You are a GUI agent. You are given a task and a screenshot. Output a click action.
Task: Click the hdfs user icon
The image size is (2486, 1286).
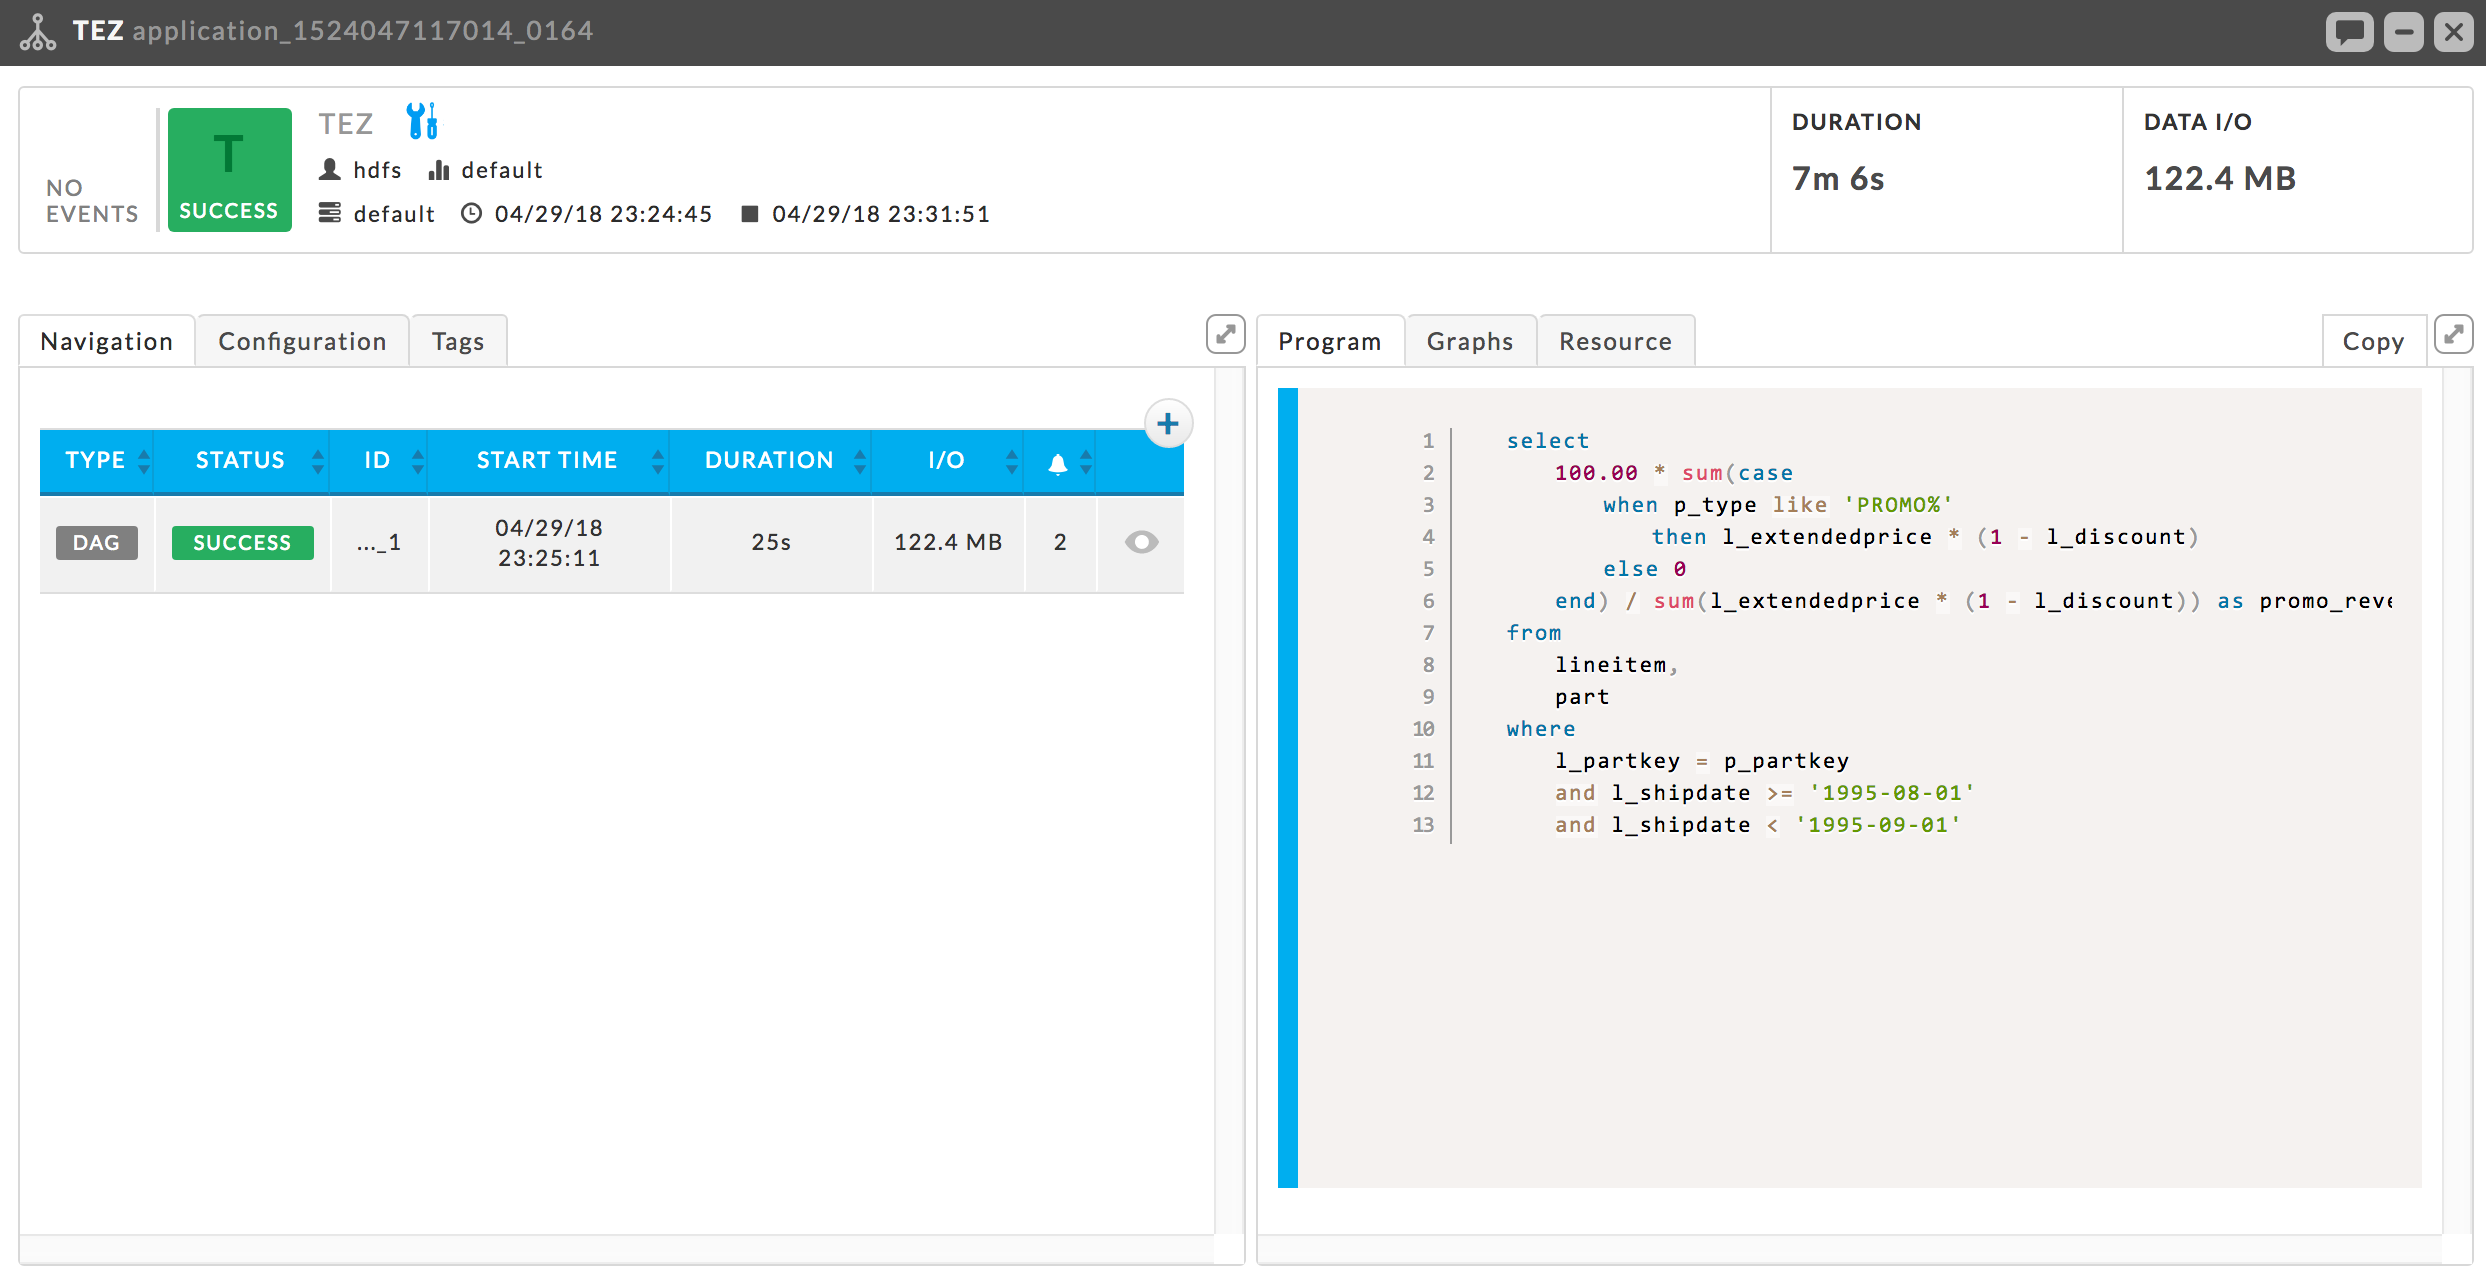(330, 170)
